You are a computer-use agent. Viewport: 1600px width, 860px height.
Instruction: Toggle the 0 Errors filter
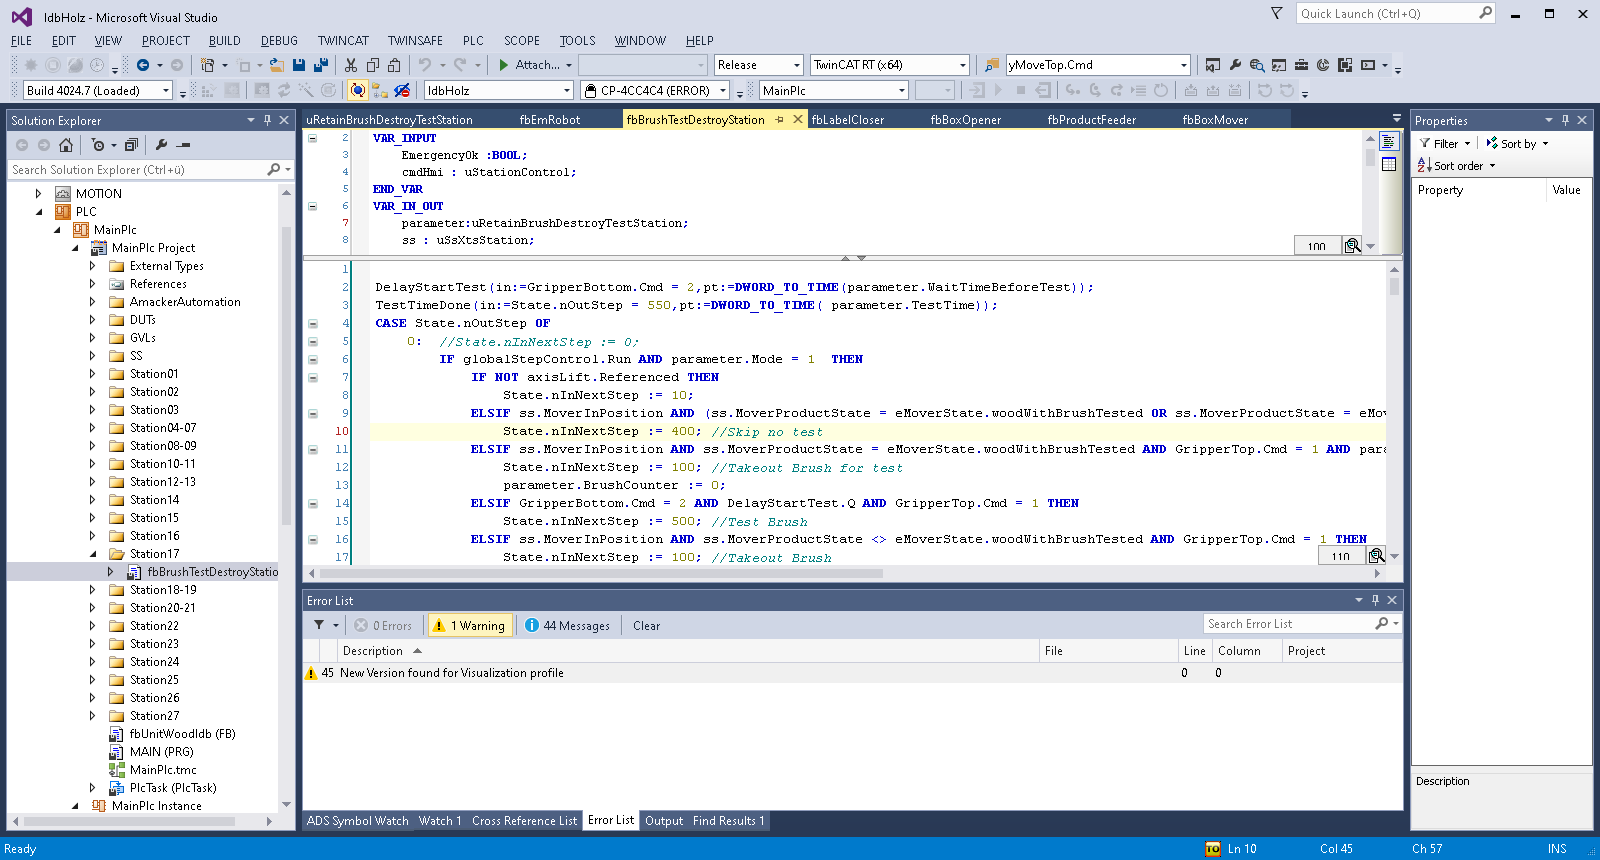point(383,626)
